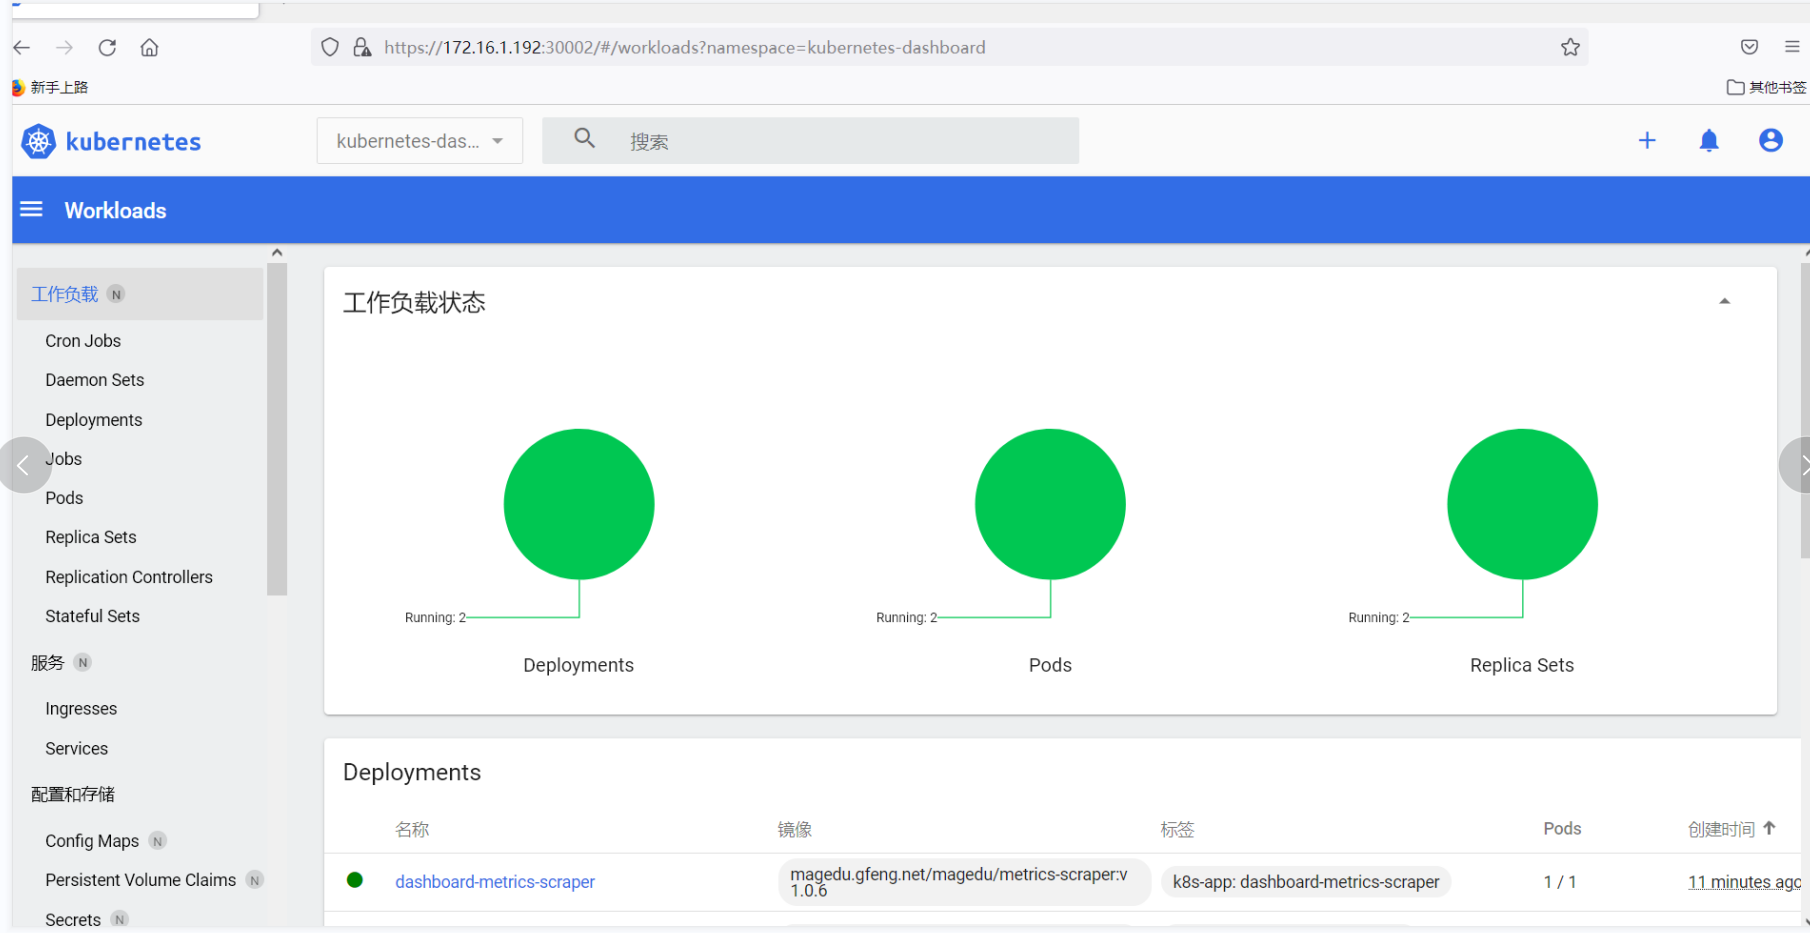
Task: Open Stateful Sets in the sidebar
Action: click(92, 616)
